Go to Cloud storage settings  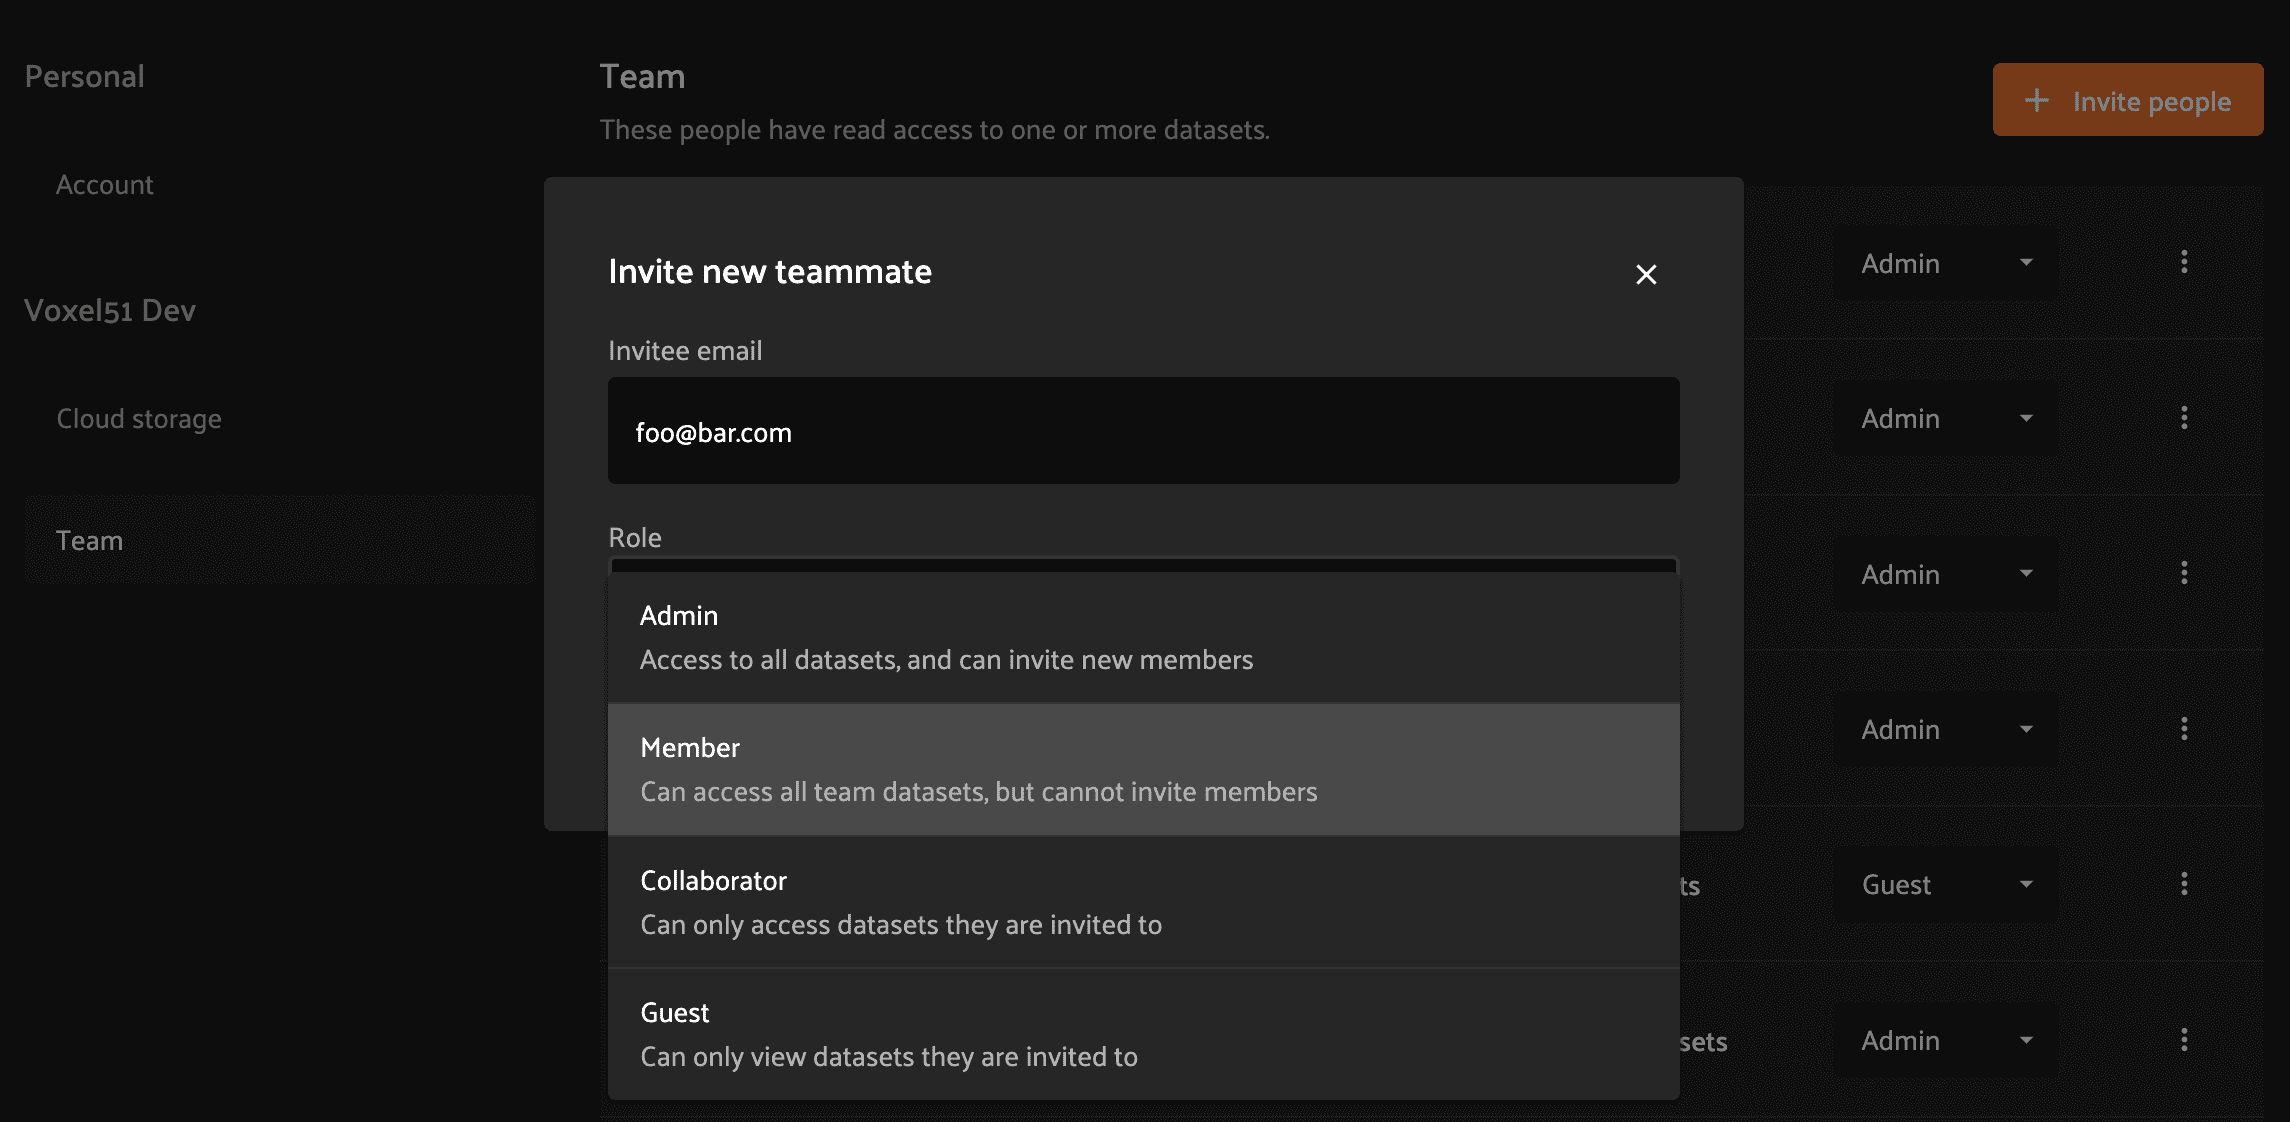(x=139, y=419)
